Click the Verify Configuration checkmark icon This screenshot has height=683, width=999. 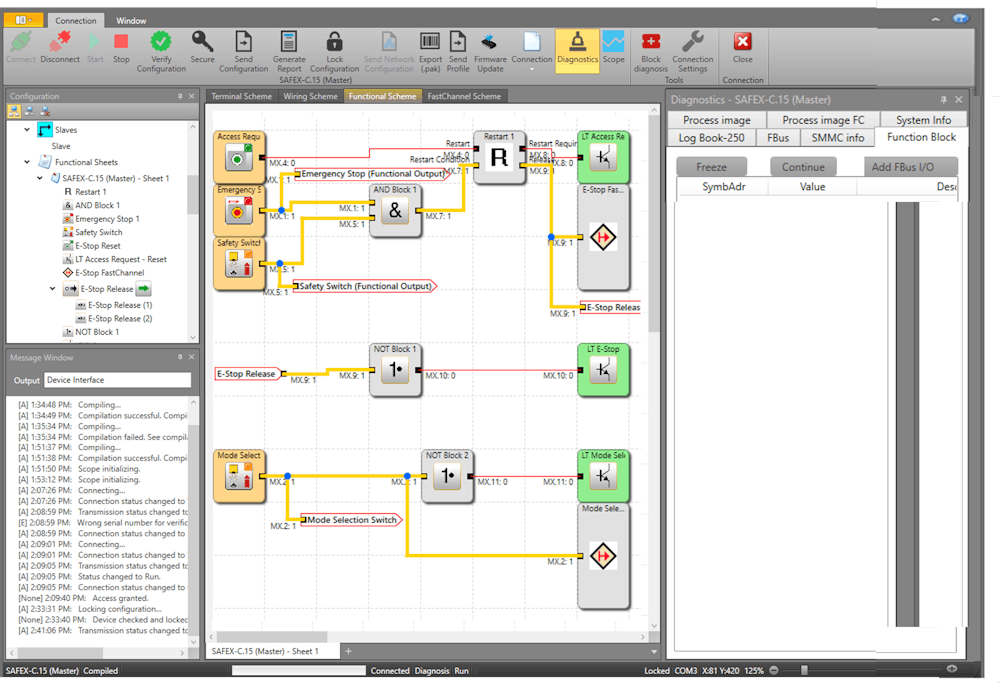click(x=161, y=43)
